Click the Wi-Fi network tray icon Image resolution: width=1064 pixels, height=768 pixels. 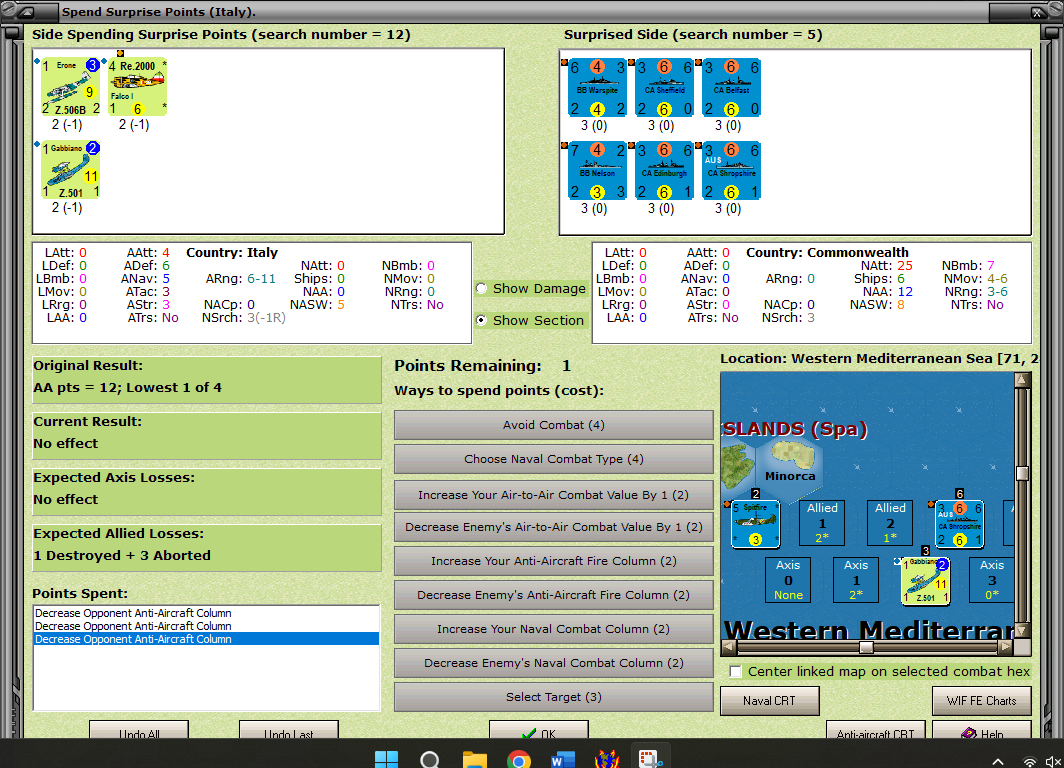pos(1029,761)
